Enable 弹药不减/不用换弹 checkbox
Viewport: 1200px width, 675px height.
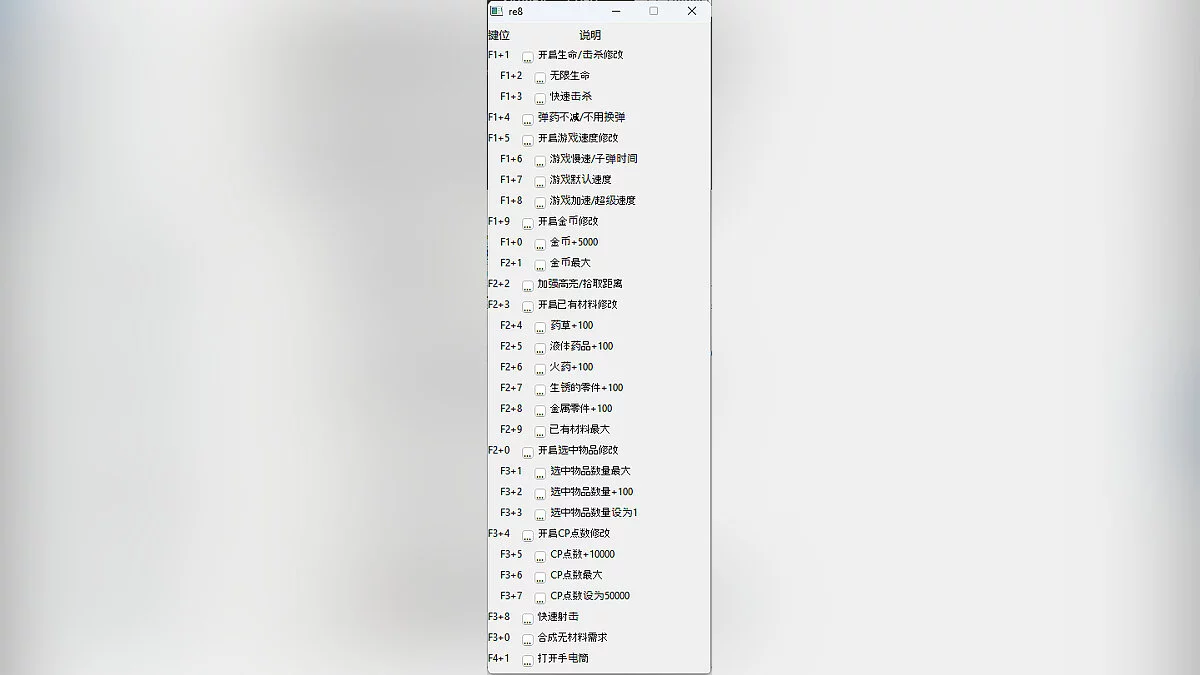click(x=528, y=119)
